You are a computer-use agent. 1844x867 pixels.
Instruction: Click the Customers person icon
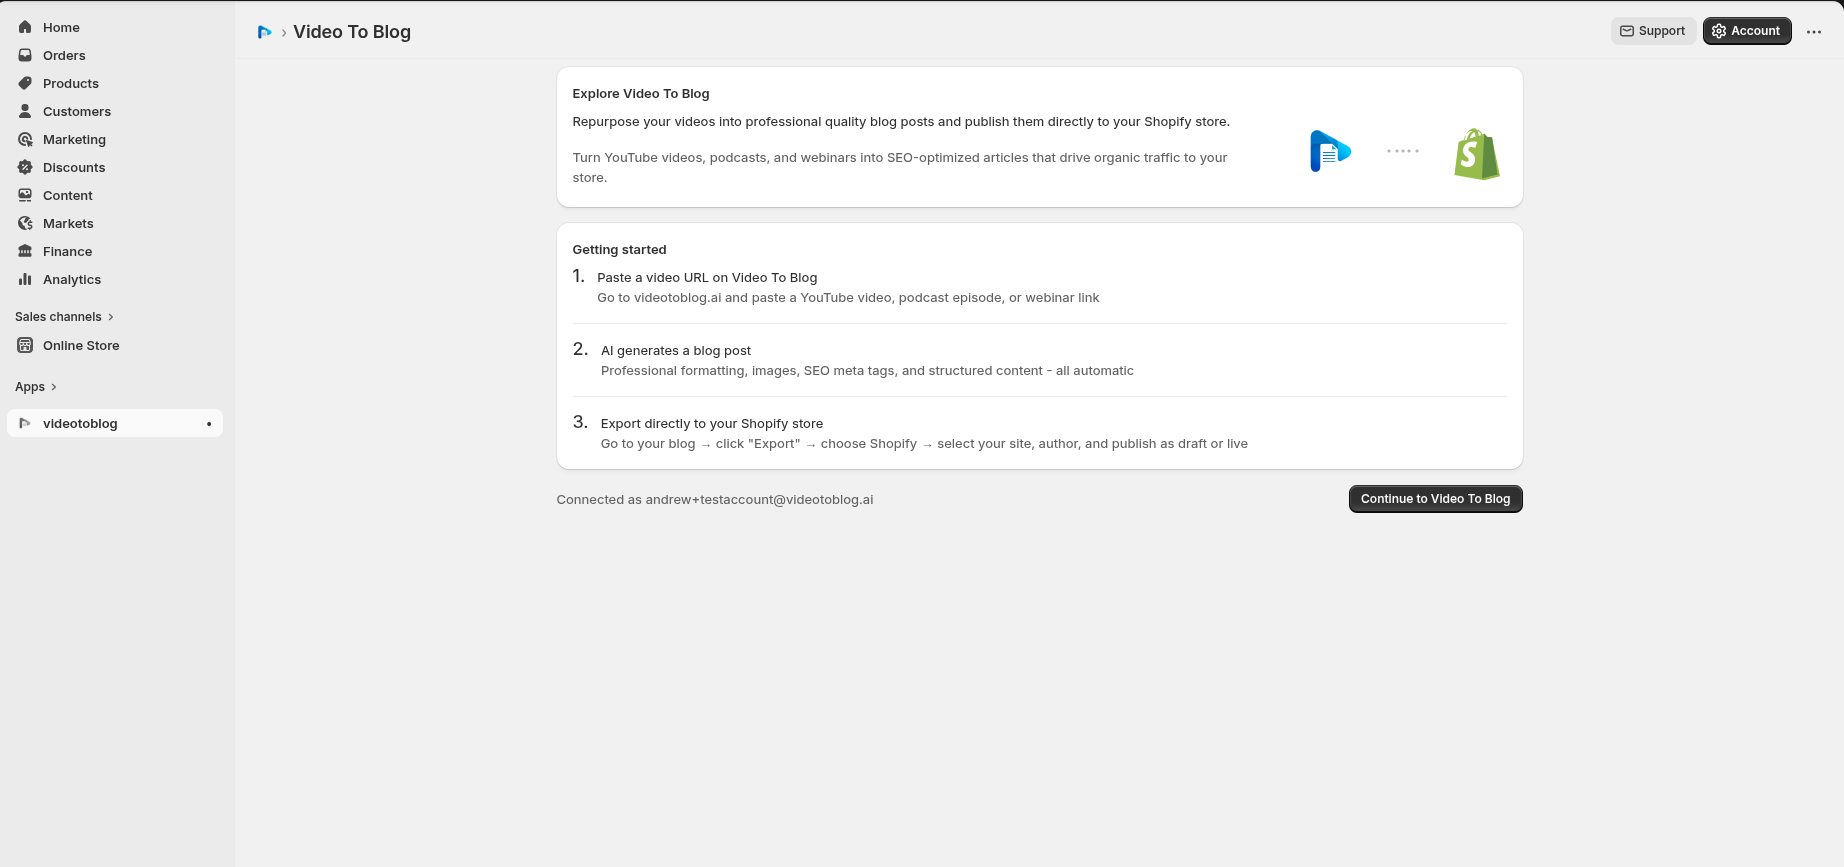coord(25,111)
